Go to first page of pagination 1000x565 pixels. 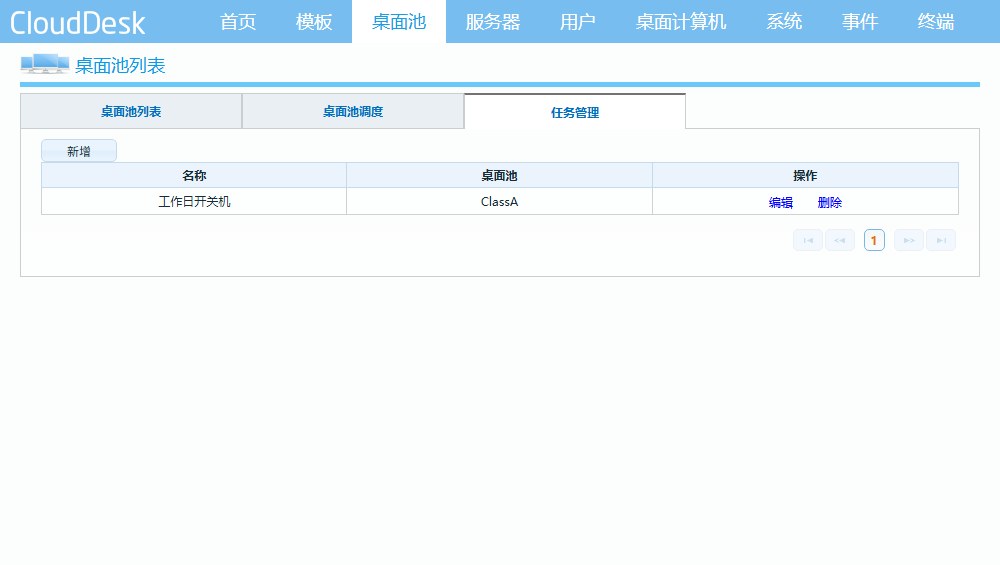click(808, 240)
